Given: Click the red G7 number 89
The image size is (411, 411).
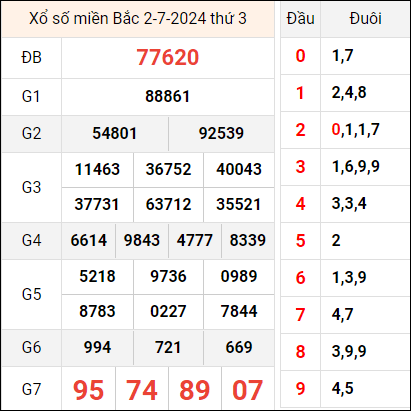Looking at the screenshot, I should point(195,390).
